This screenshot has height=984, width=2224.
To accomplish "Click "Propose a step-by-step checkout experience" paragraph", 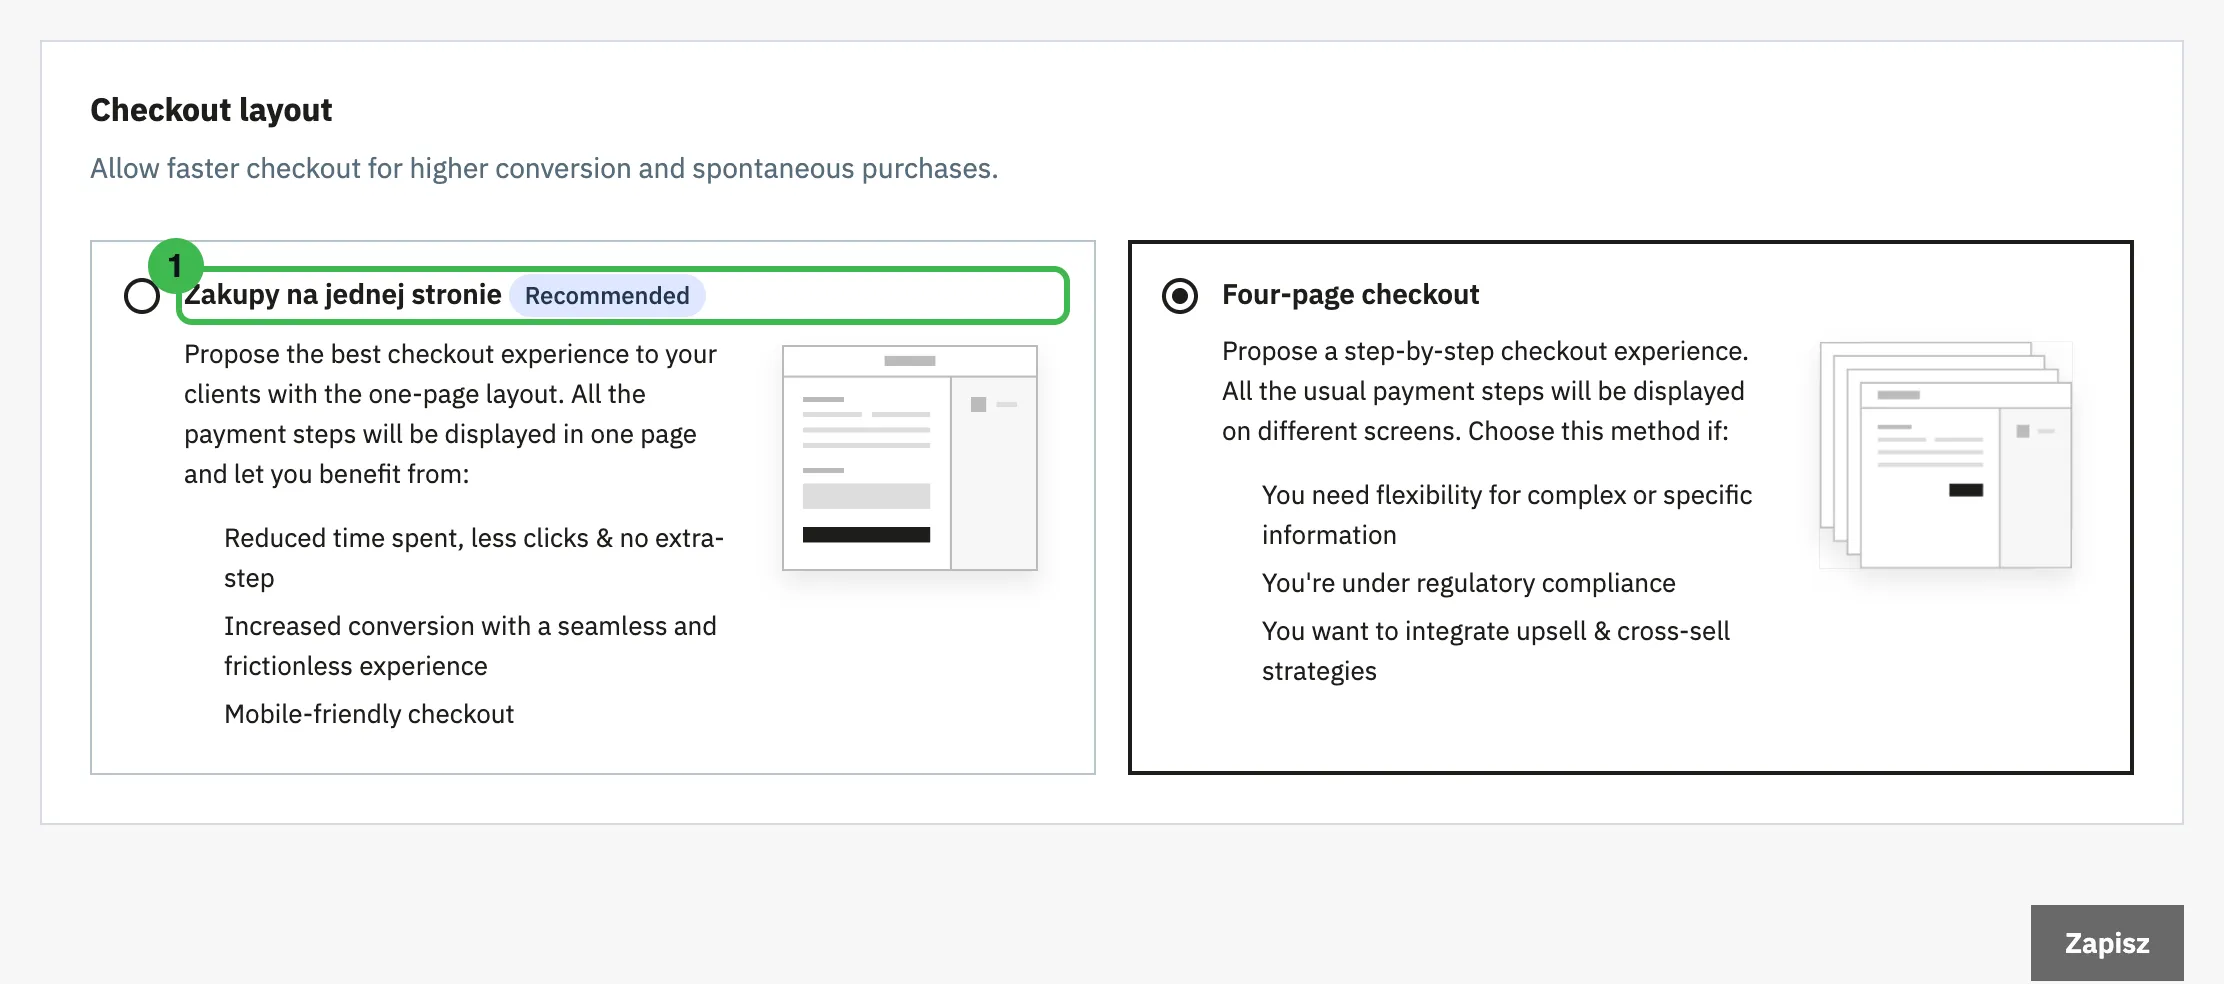I will coord(1485,391).
